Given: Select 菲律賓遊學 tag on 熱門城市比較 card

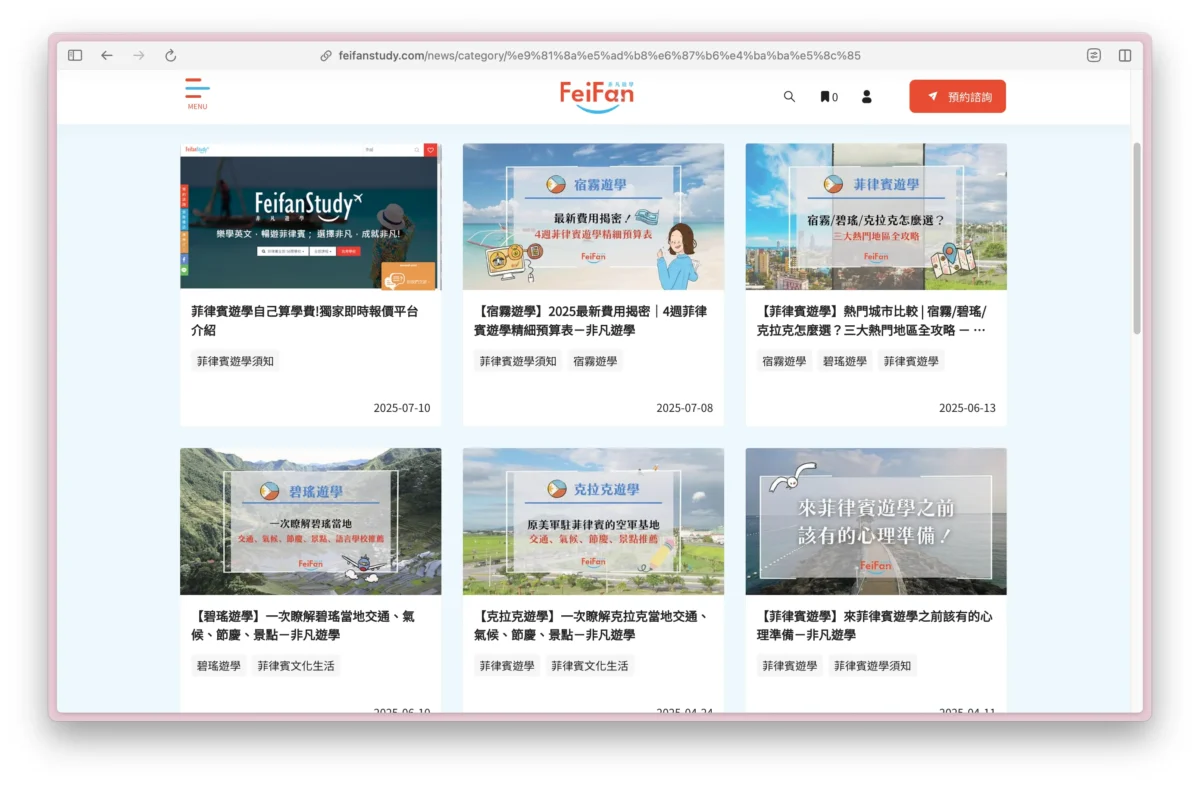Looking at the screenshot, I should pyautogui.click(x=911, y=361).
